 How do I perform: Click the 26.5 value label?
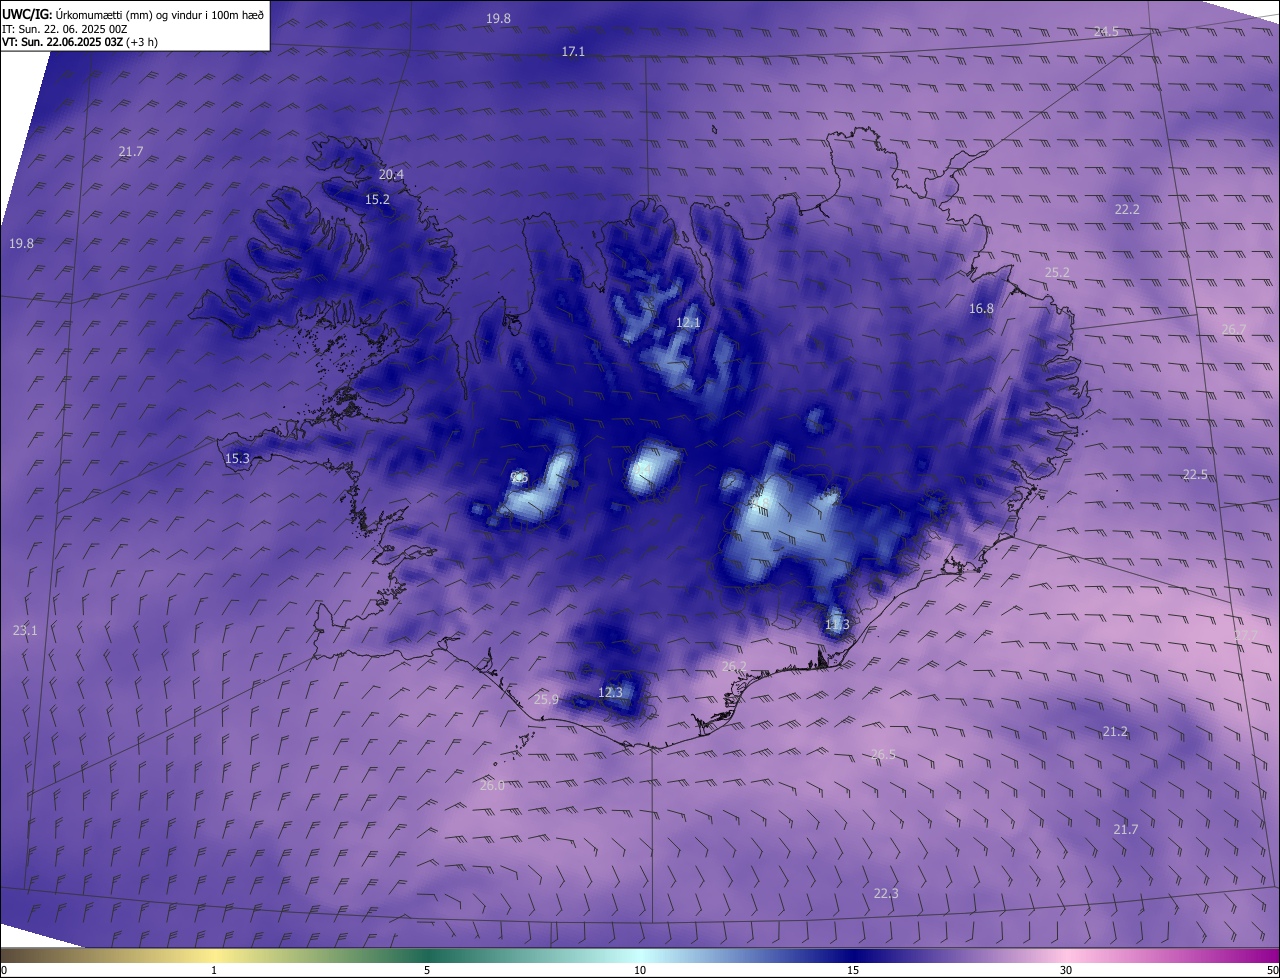[x=883, y=755]
